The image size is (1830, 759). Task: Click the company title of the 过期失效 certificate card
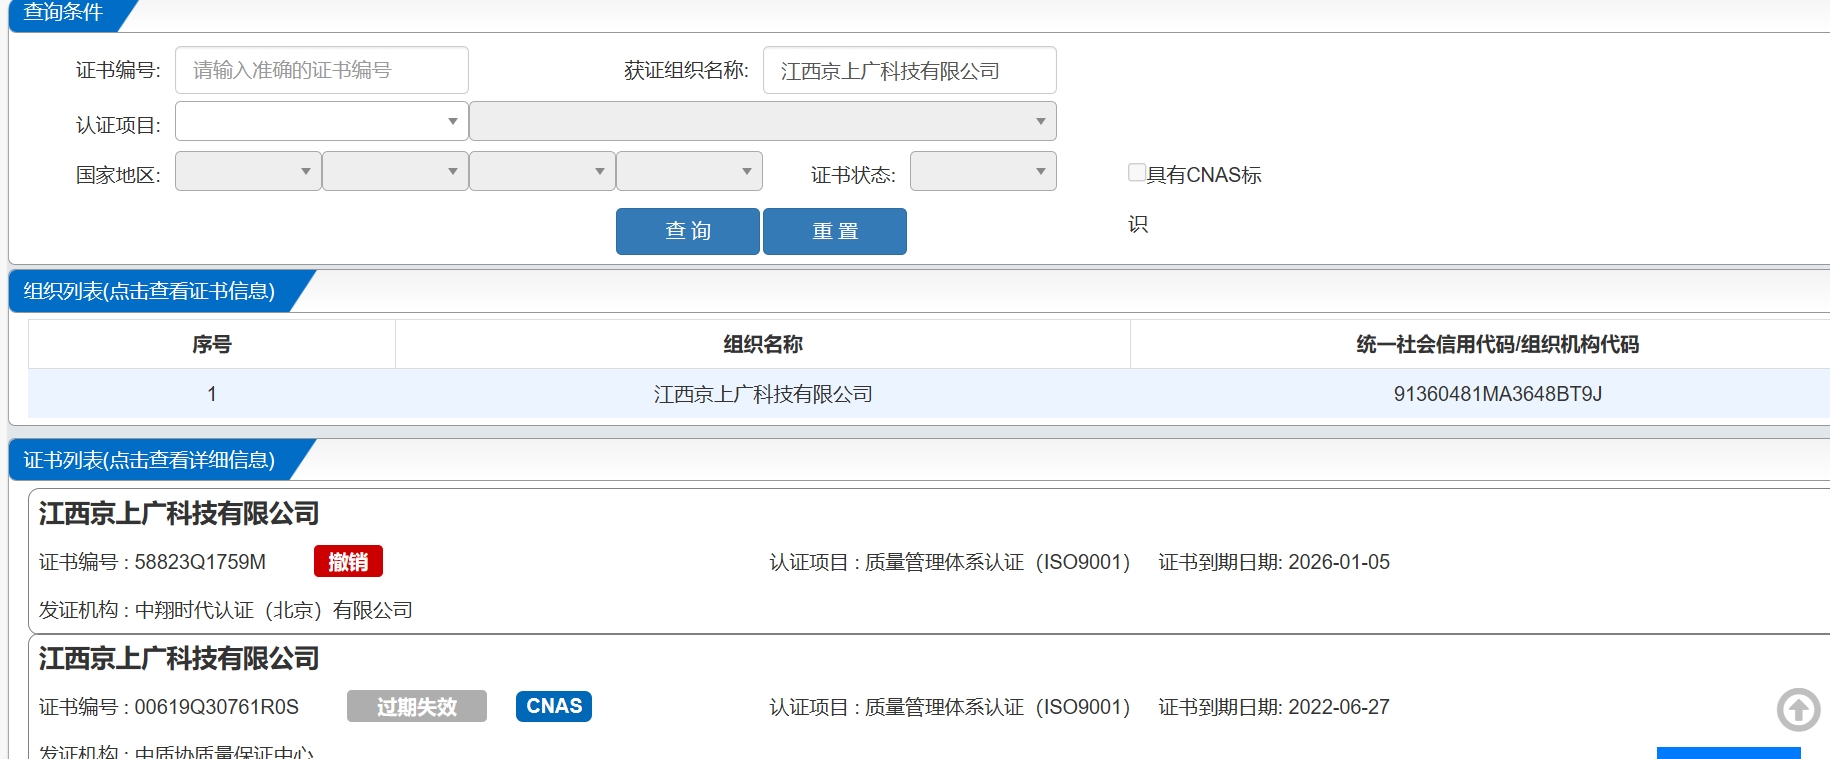(179, 659)
